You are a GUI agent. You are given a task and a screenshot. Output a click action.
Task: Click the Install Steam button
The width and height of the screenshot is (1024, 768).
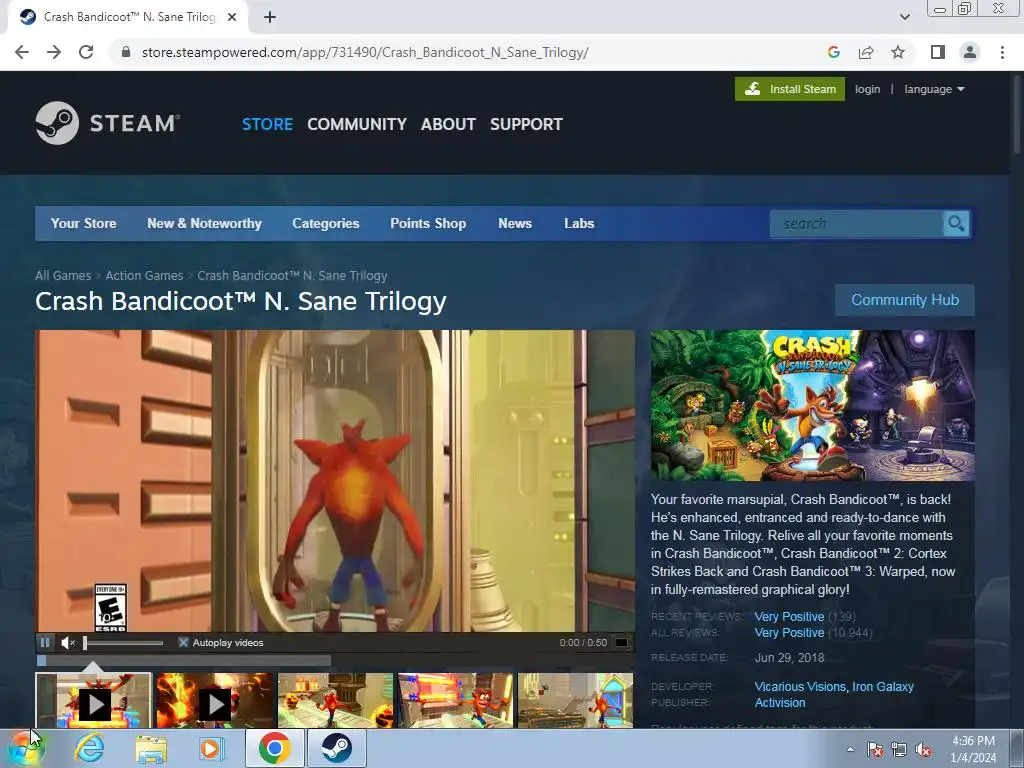tap(790, 89)
